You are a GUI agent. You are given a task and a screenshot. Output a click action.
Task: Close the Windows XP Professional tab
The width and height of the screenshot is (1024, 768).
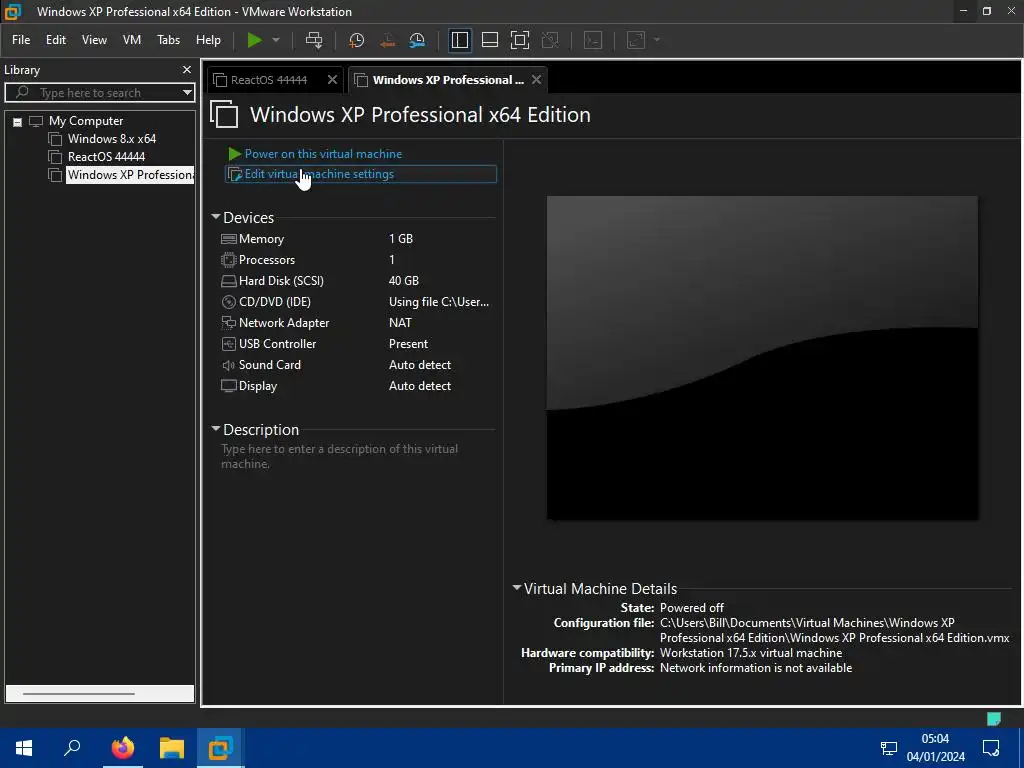[536, 80]
